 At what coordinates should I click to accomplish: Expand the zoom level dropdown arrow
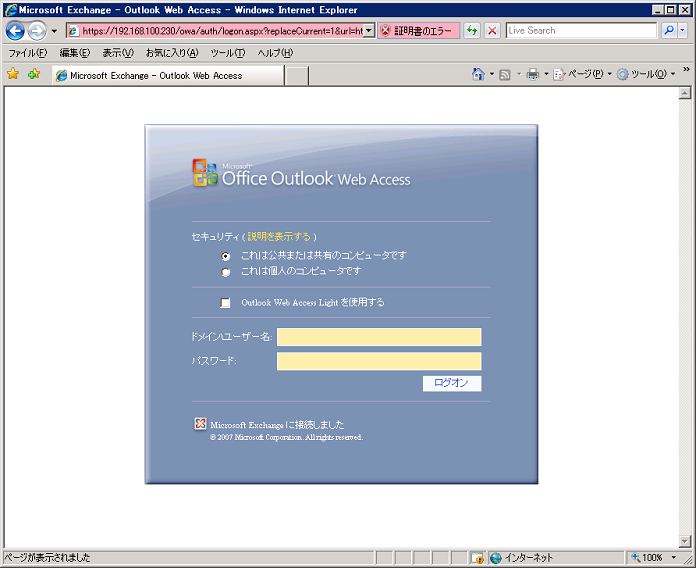click(674, 558)
